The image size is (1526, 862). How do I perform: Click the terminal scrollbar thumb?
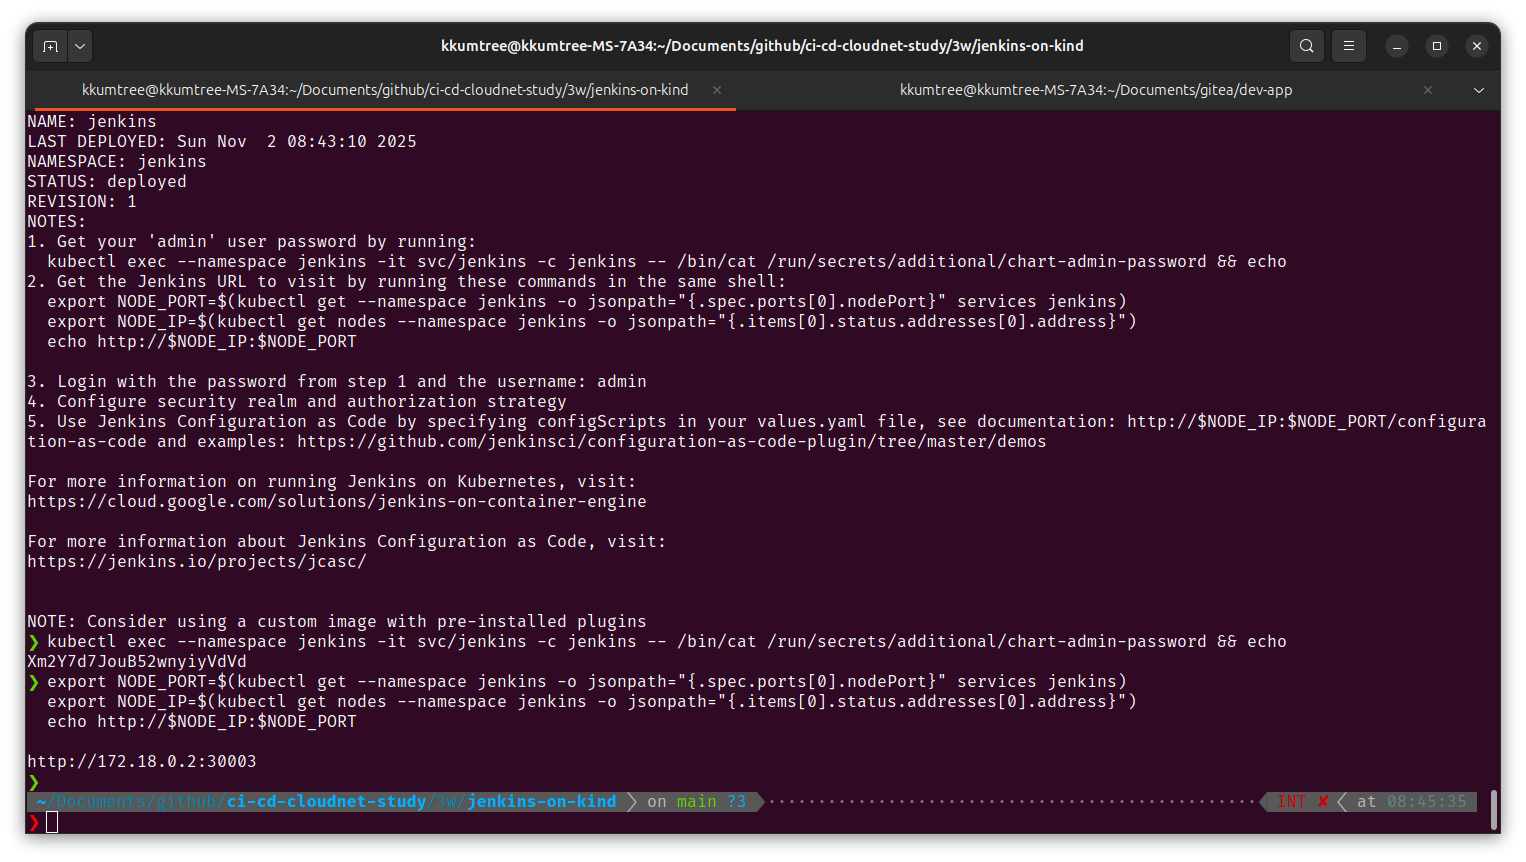pos(1493,810)
